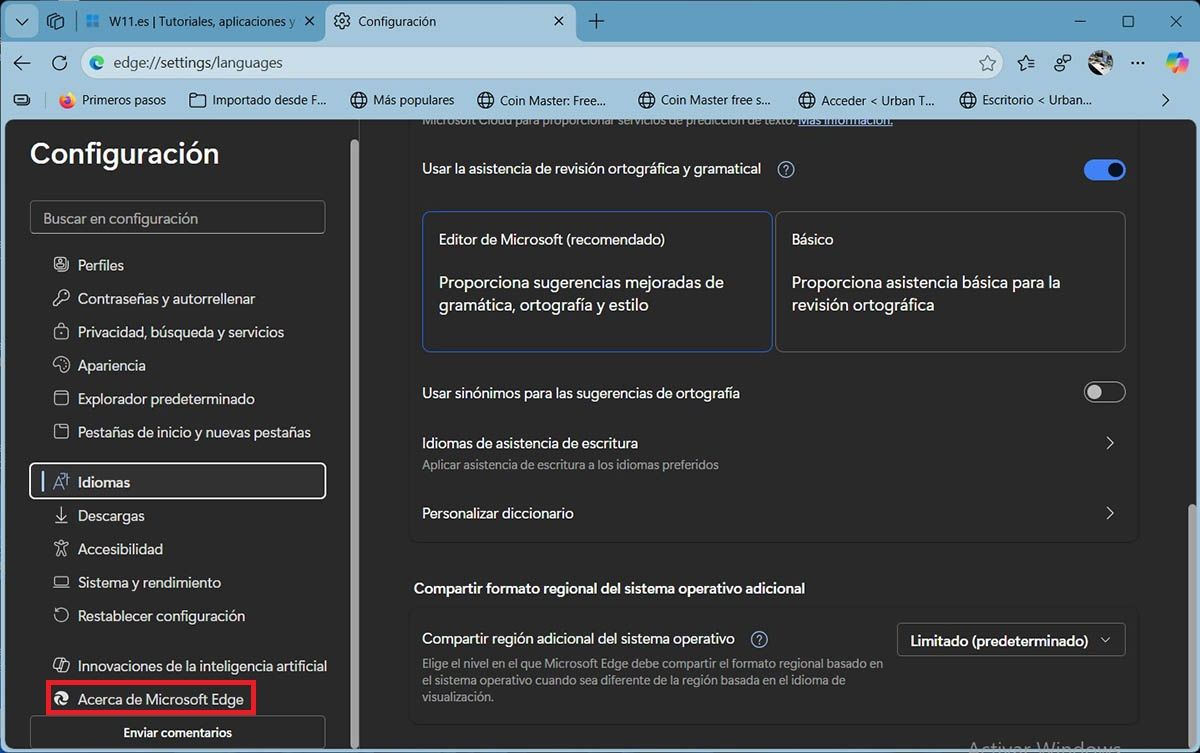Disable spelling and grammar review assistance toggle
Viewport: 1200px width, 753px height.
pyautogui.click(x=1104, y=170)
